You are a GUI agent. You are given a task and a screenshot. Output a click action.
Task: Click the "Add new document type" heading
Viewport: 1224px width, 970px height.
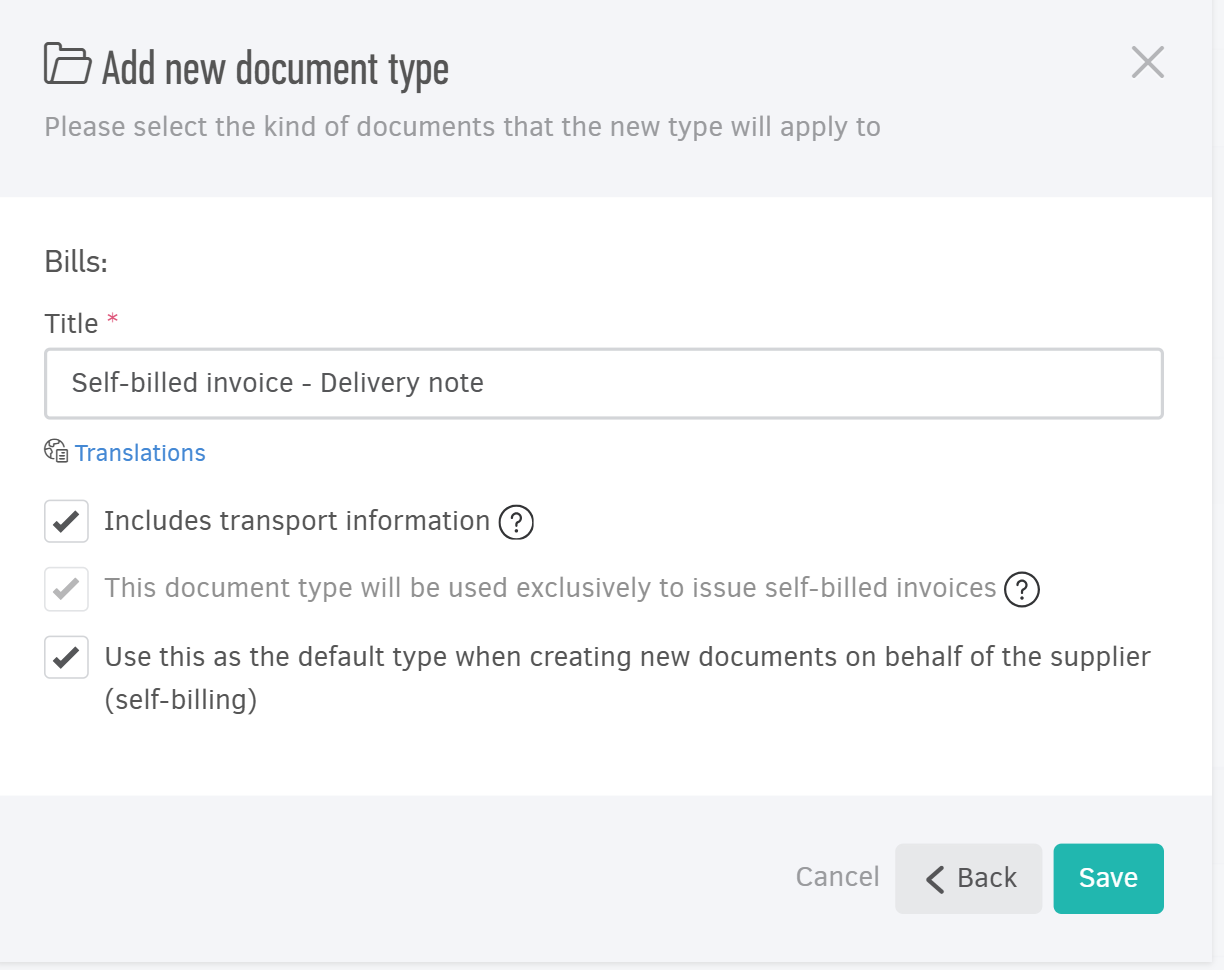point(273,68)
